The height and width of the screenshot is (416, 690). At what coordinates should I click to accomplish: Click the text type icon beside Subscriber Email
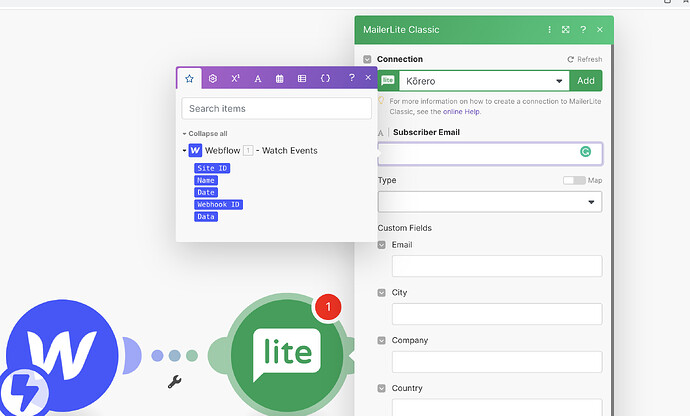[x=381, y=133]
